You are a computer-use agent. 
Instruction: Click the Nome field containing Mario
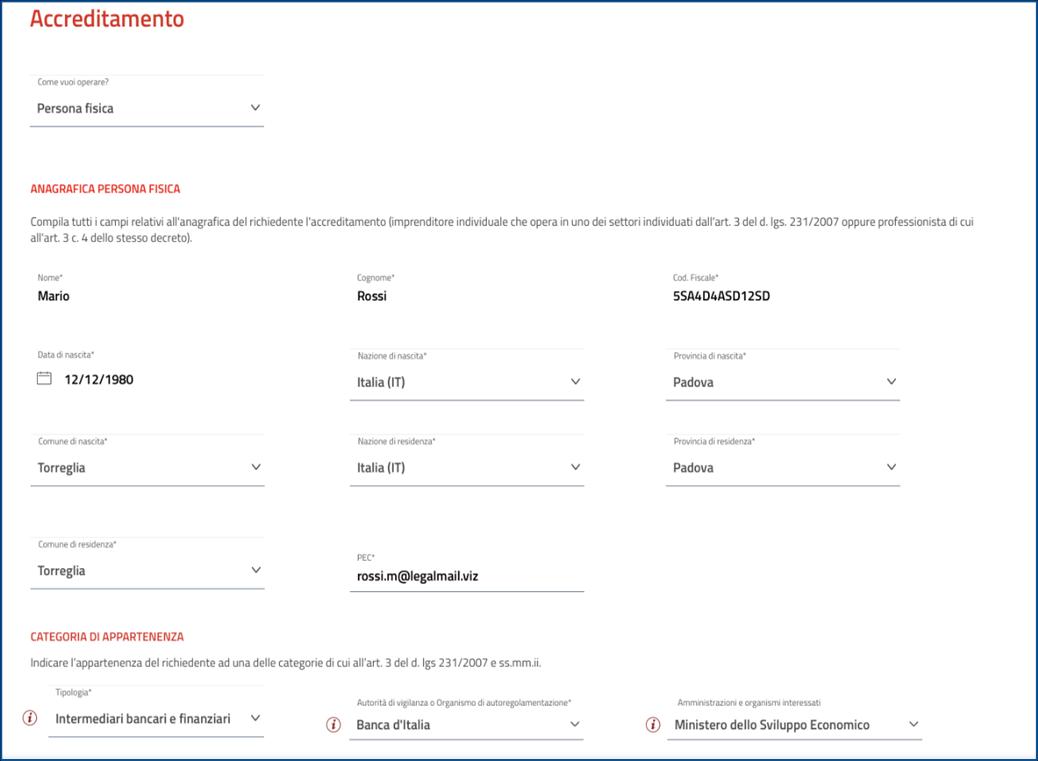point(147,296)
